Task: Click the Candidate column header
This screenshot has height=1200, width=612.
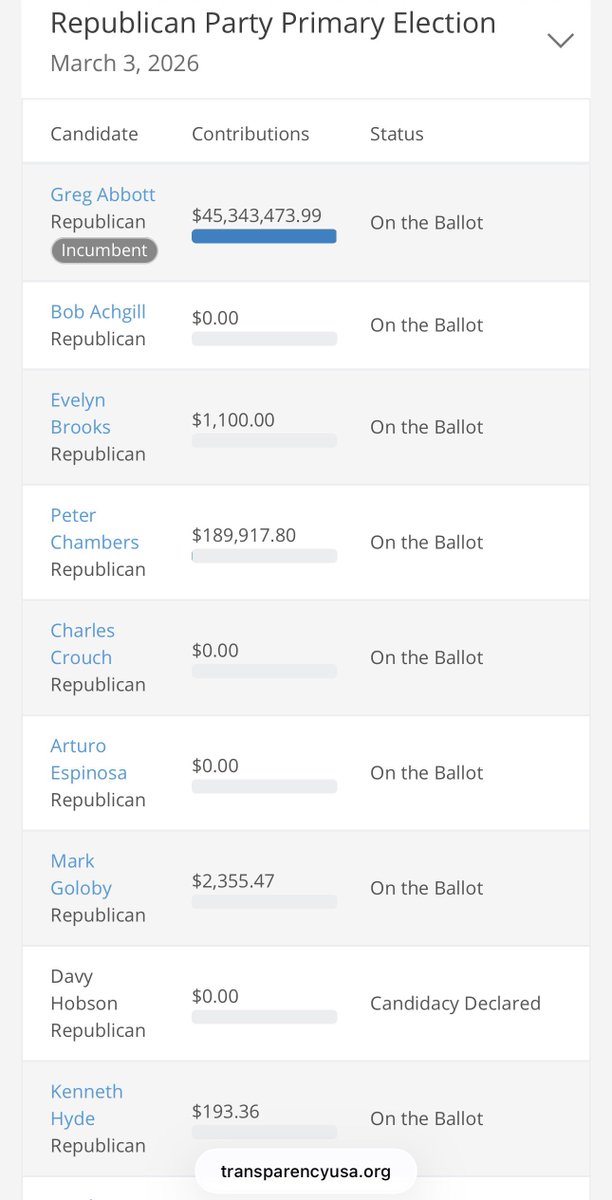Action: (x=94, y=134)
